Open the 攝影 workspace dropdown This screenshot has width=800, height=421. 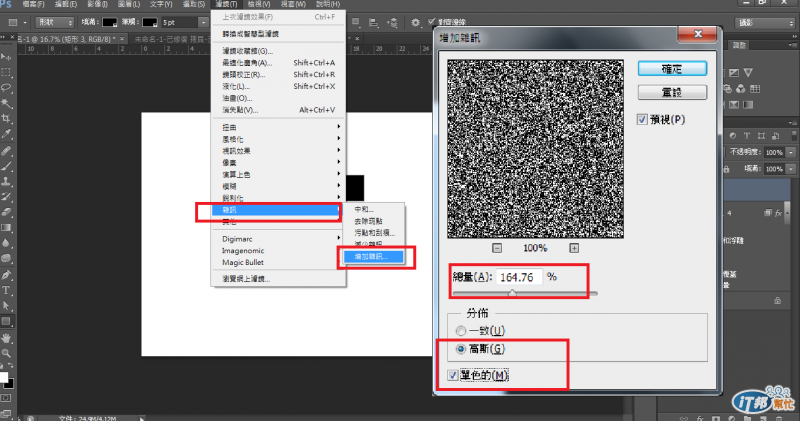coord(765,23)
